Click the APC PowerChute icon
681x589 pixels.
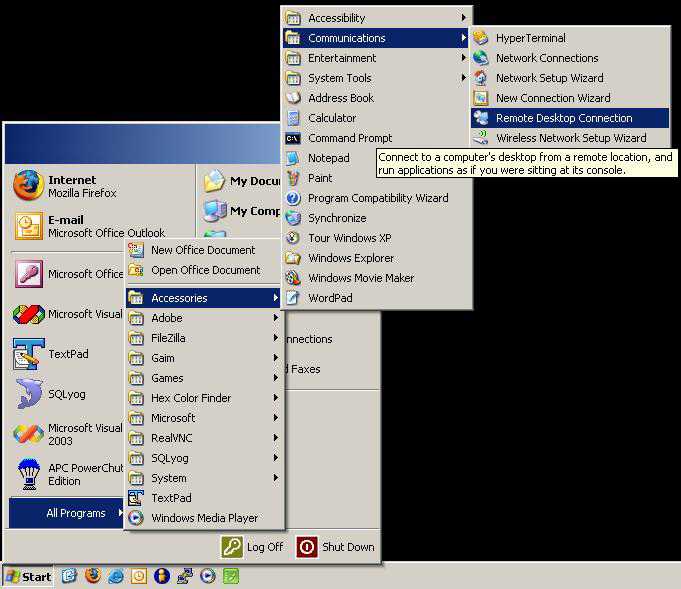(x=29, y=474)
